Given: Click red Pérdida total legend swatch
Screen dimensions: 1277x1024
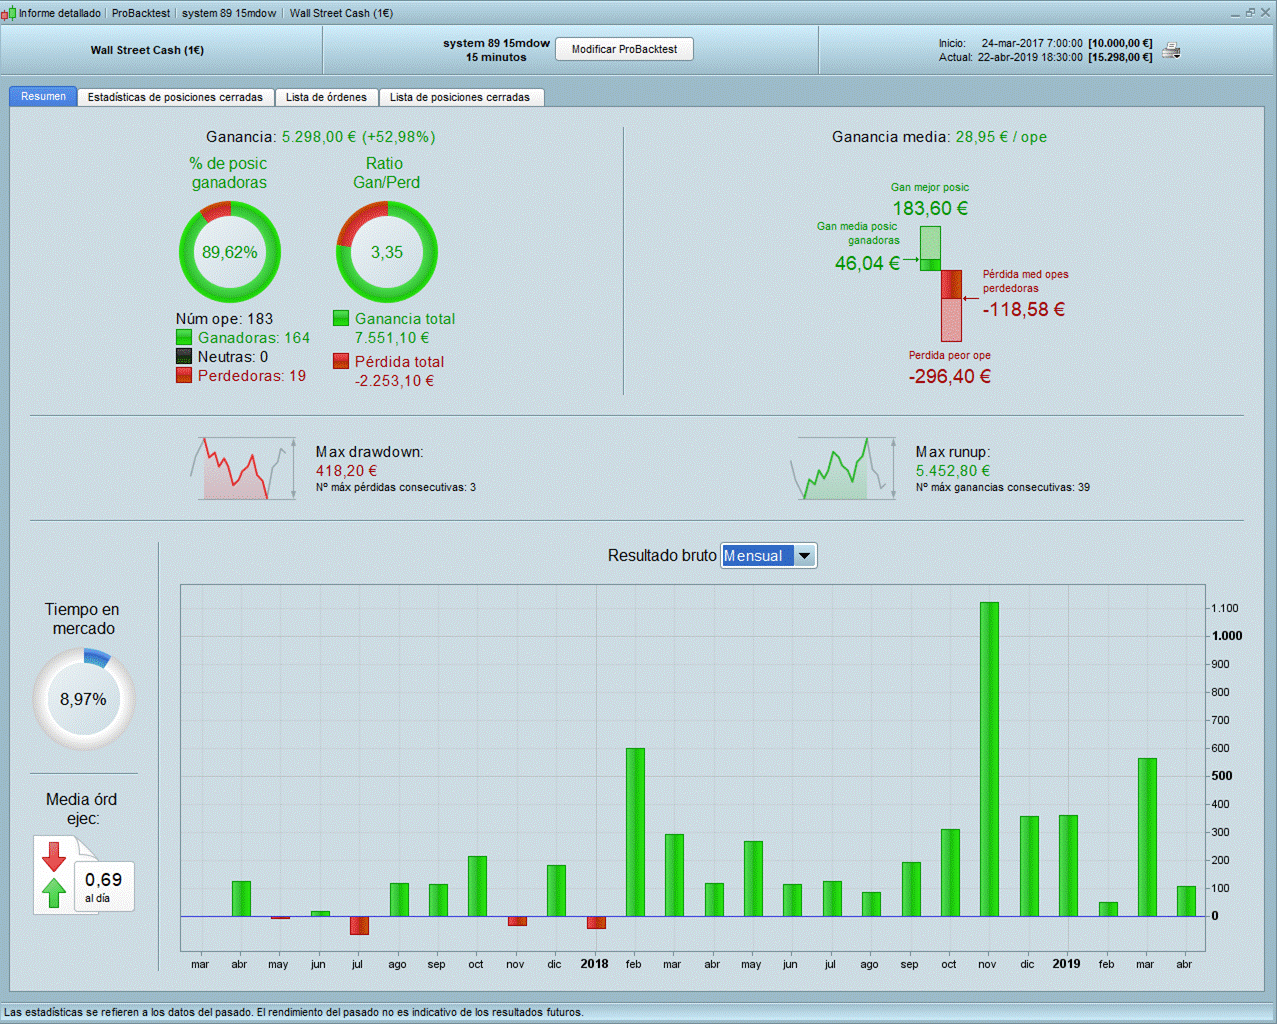Looking at the screenshot, I should tap(341, 361).
